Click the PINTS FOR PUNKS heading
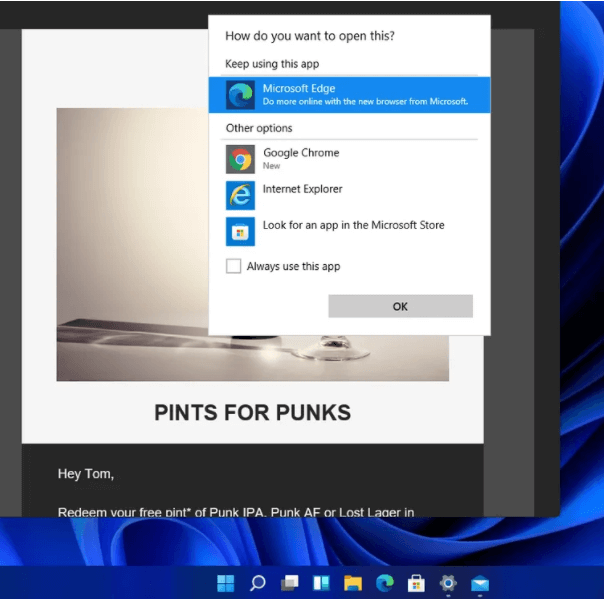The height and width of the screenshot is (600, 604). (x=253, y=412)
